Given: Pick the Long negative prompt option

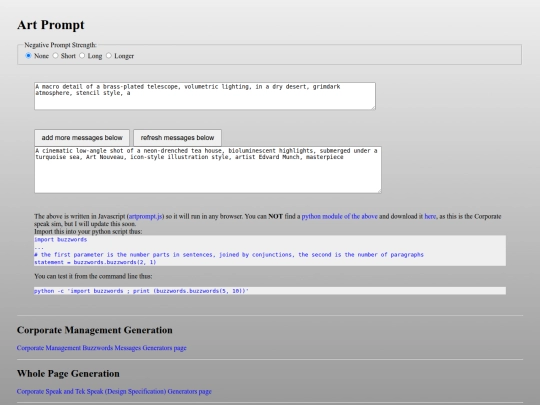Looking at the screenshot, I should [82, 55].
